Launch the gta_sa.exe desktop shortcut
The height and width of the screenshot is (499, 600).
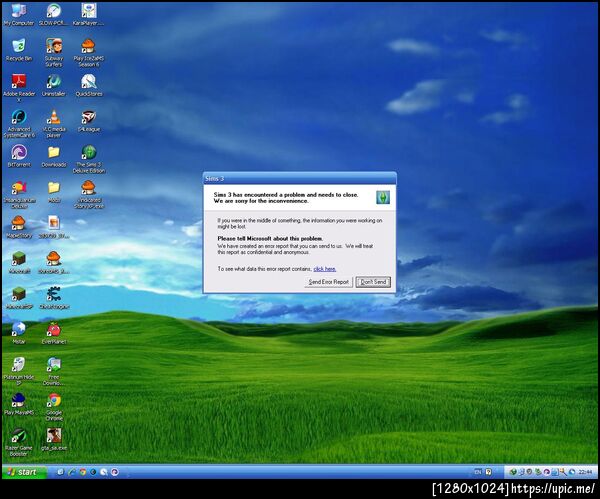click(54, 439)
